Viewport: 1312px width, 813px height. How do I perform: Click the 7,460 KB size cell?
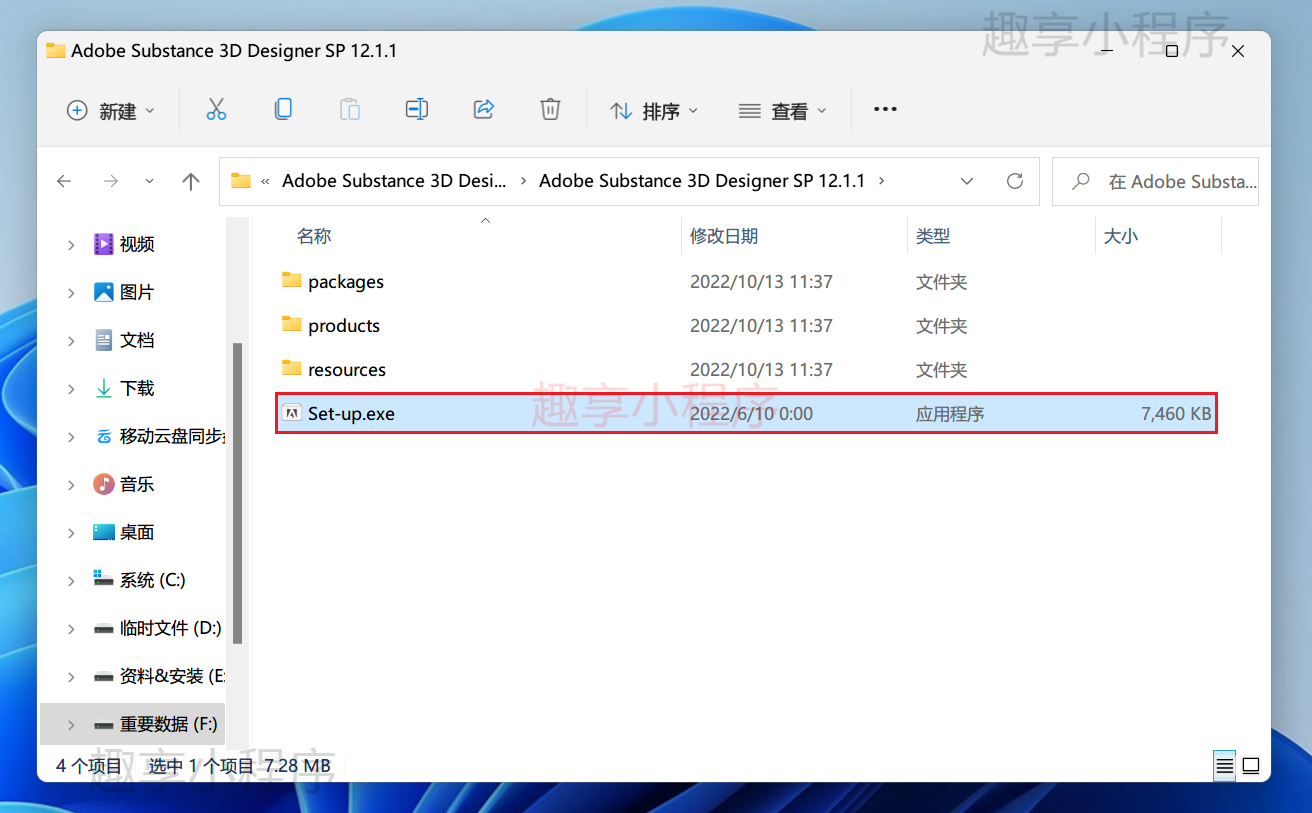click(1176, 413)
